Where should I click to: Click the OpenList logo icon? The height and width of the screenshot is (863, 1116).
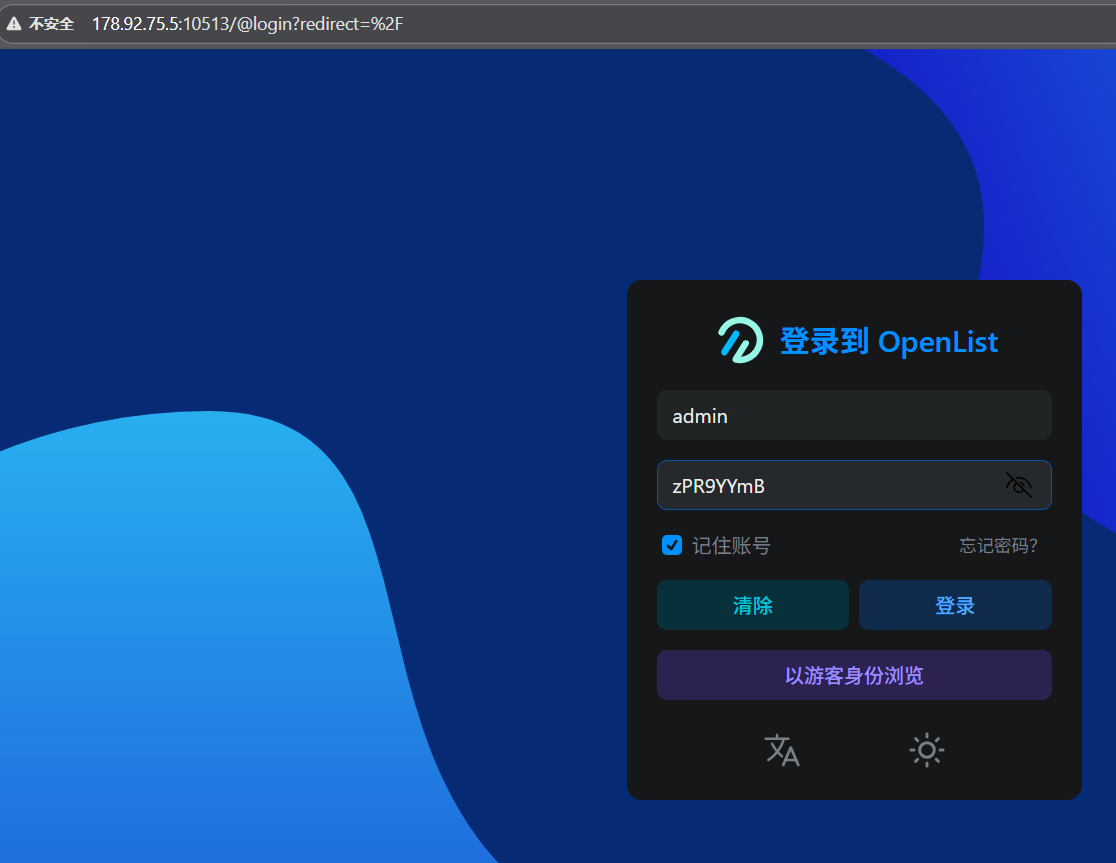(740, 340)
